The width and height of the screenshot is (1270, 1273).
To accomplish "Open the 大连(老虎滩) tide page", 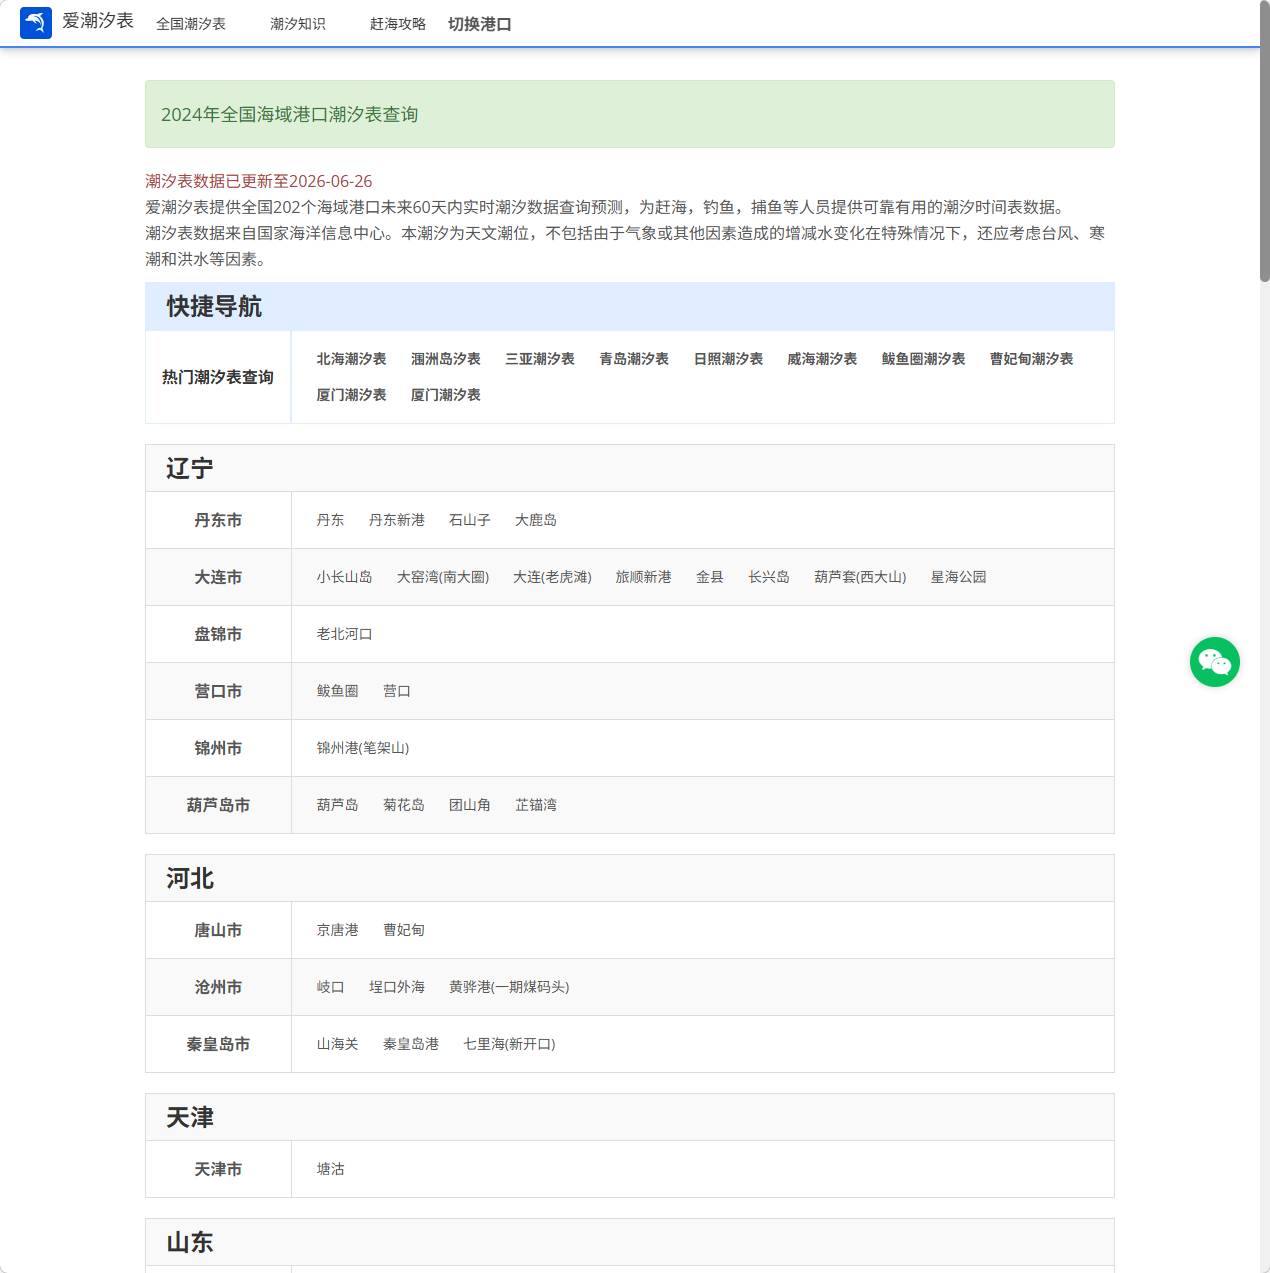I will point(553,577).
